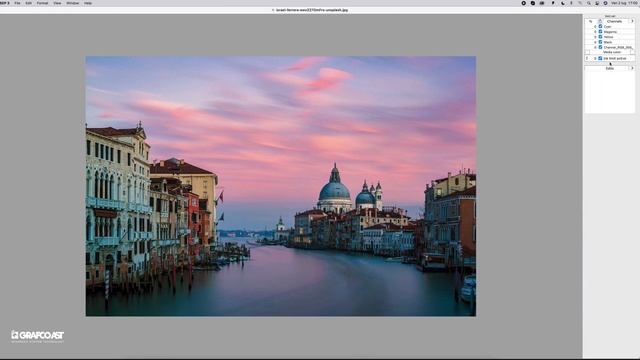Open the Window menu
The height and width of the screenshot is (360, 640).
[x=73, y=3]
